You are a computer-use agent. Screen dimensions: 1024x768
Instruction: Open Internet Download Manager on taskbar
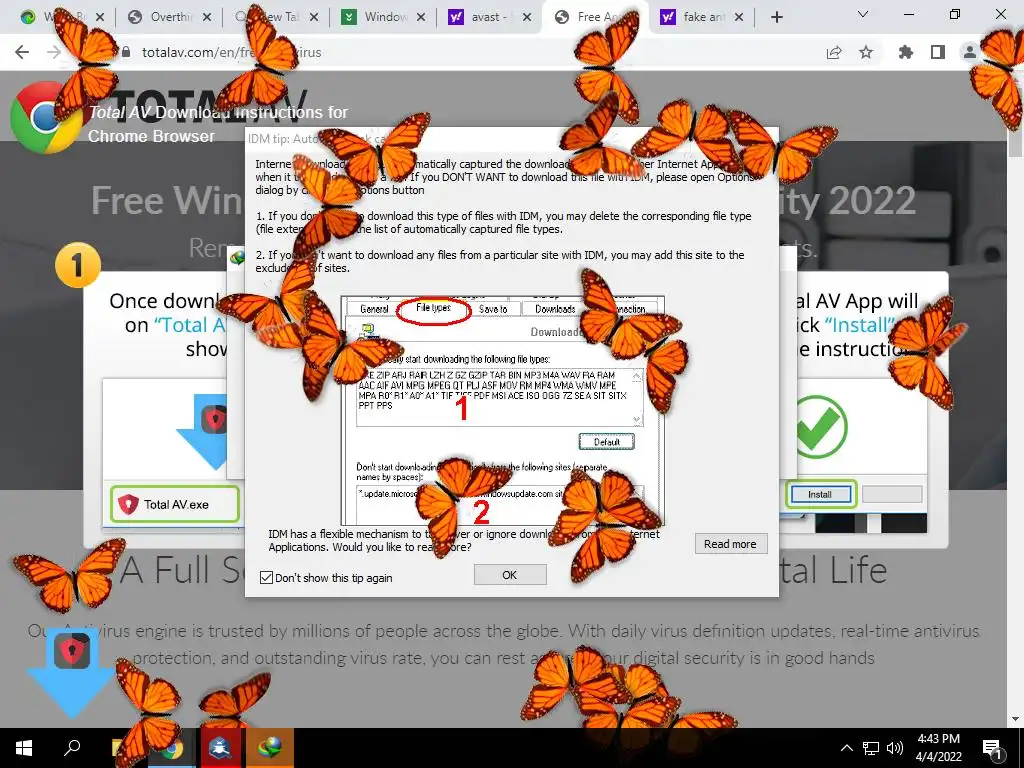coord(270,748)
